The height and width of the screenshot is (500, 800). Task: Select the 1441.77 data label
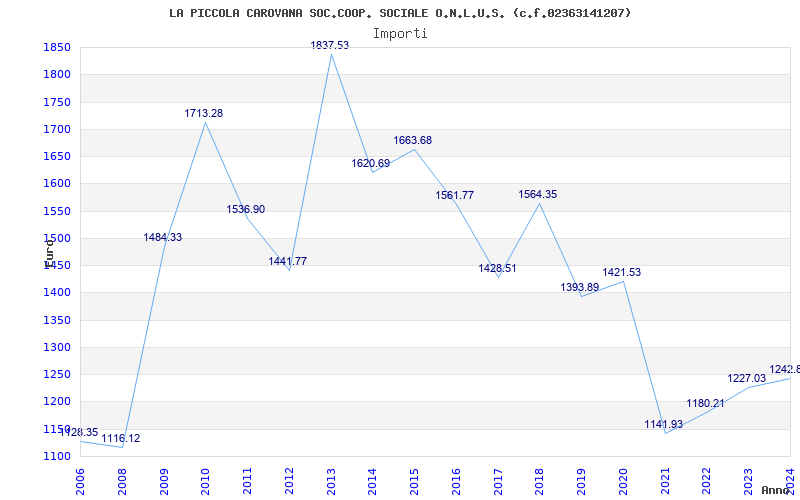coord(288,261)
